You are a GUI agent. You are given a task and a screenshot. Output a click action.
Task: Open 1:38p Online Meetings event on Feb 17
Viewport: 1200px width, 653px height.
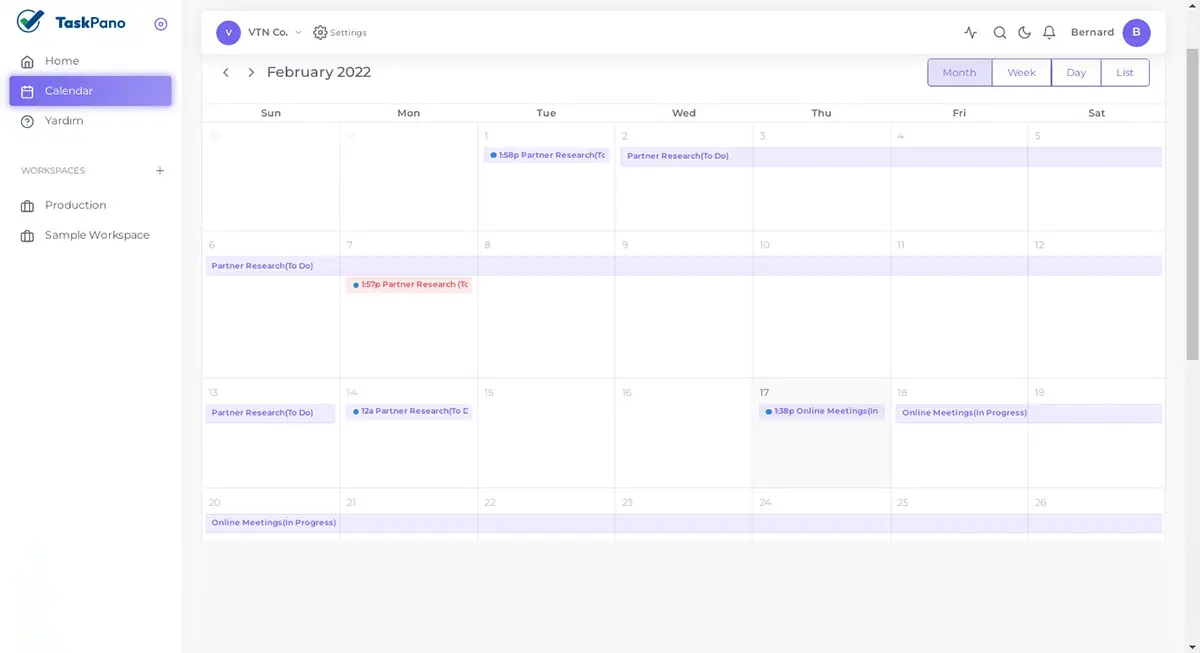pos(821,412)
